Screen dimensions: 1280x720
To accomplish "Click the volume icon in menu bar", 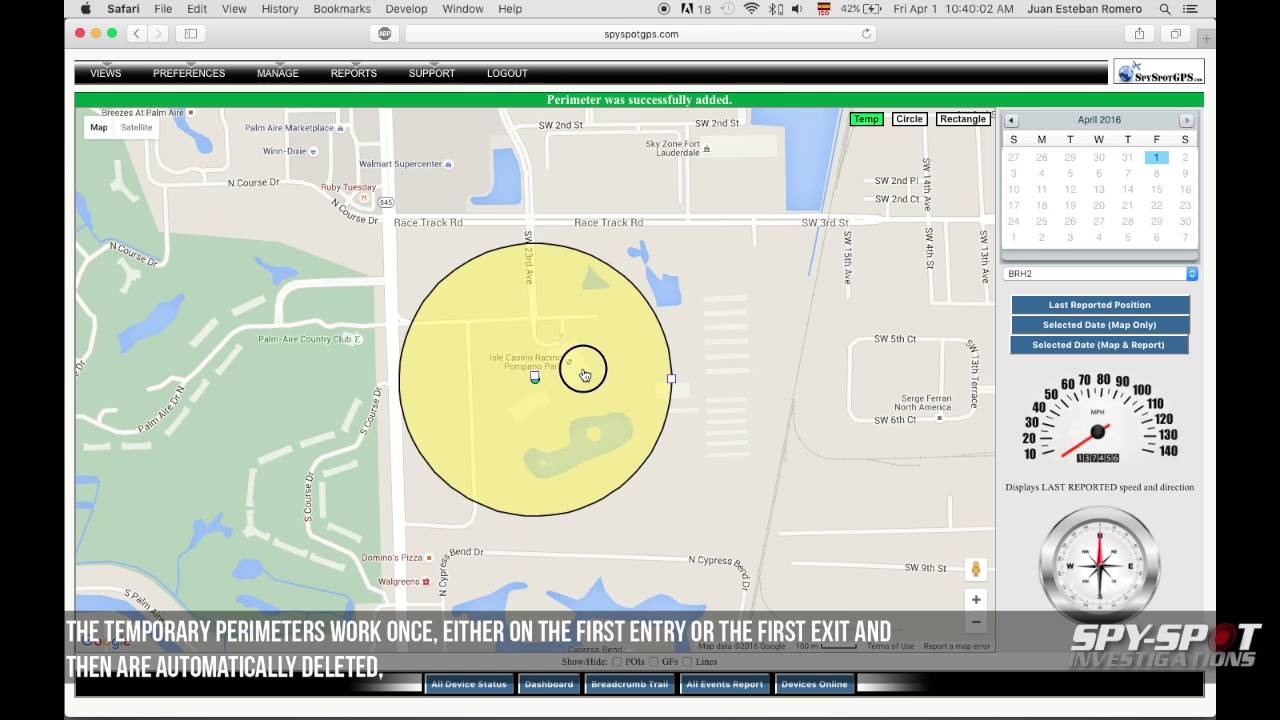I will click(797, 9).
